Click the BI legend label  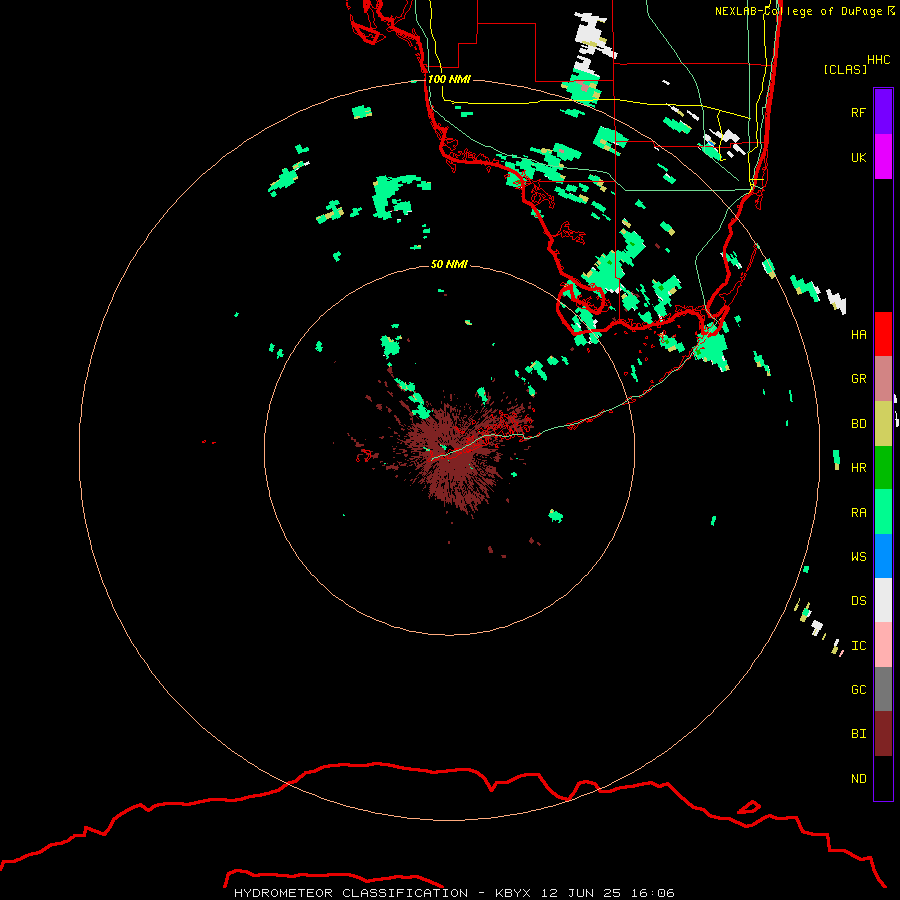858,734
